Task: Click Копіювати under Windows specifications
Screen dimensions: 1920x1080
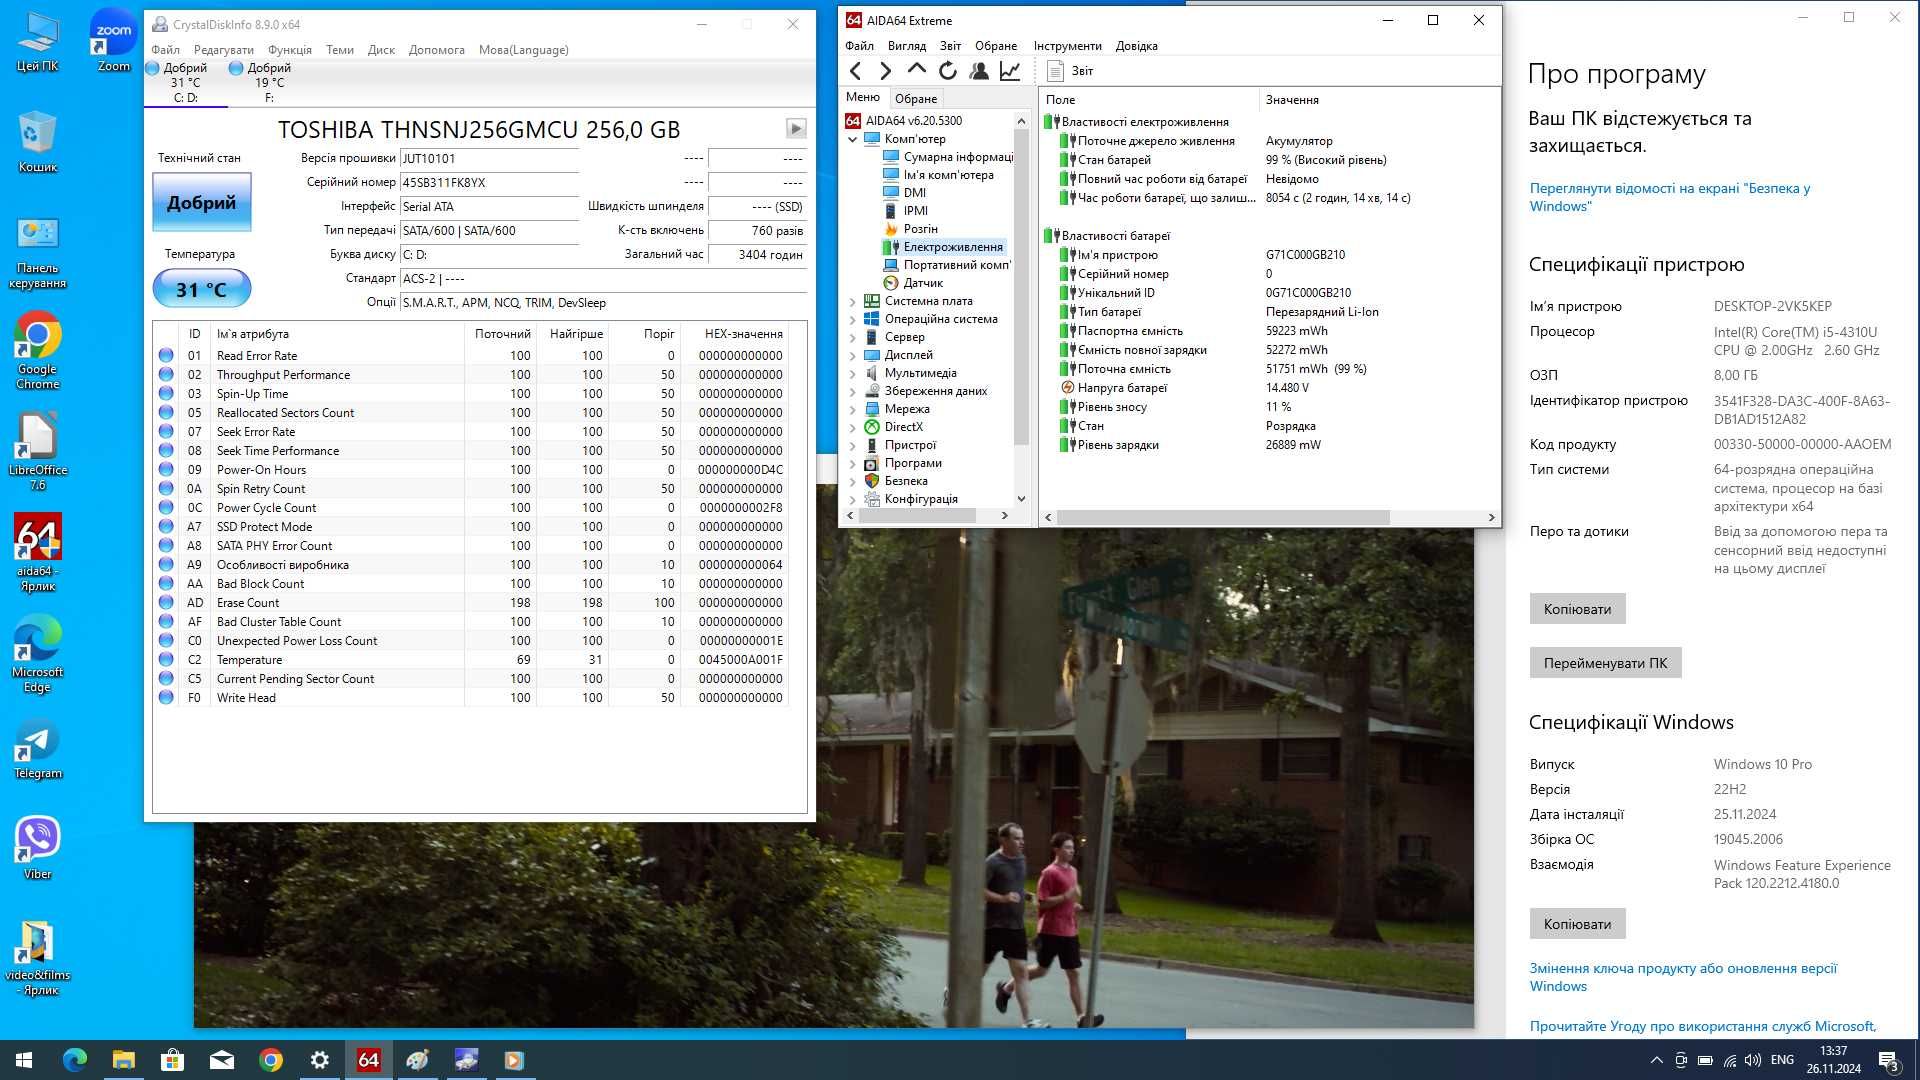Action: pos(1577,923)
